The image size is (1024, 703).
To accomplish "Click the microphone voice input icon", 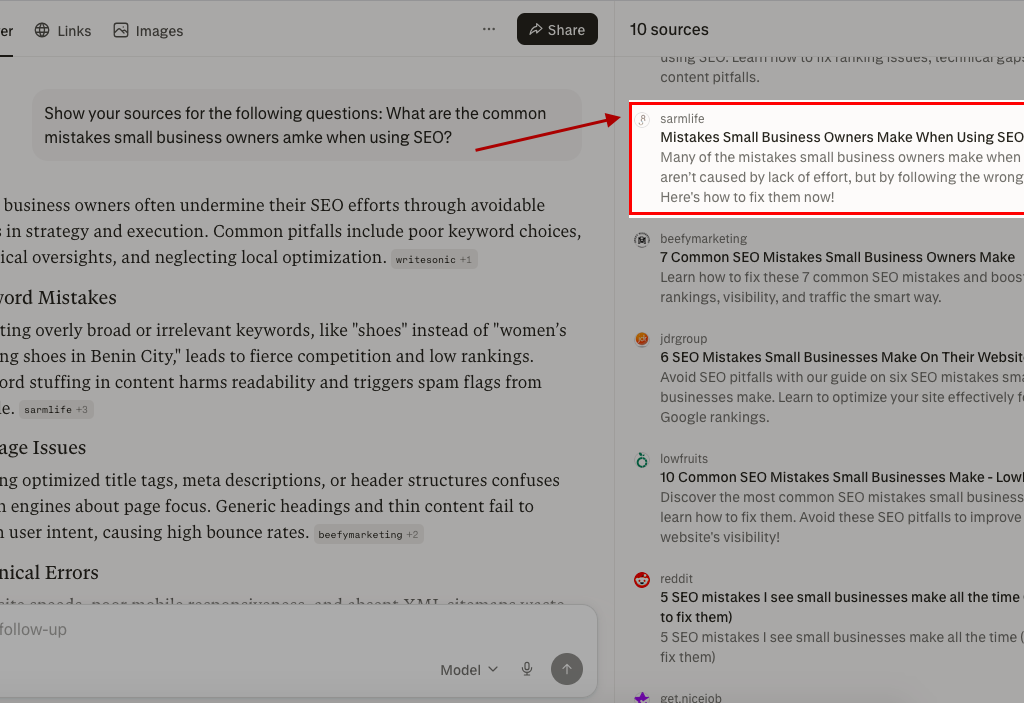I will coord(527,669).
